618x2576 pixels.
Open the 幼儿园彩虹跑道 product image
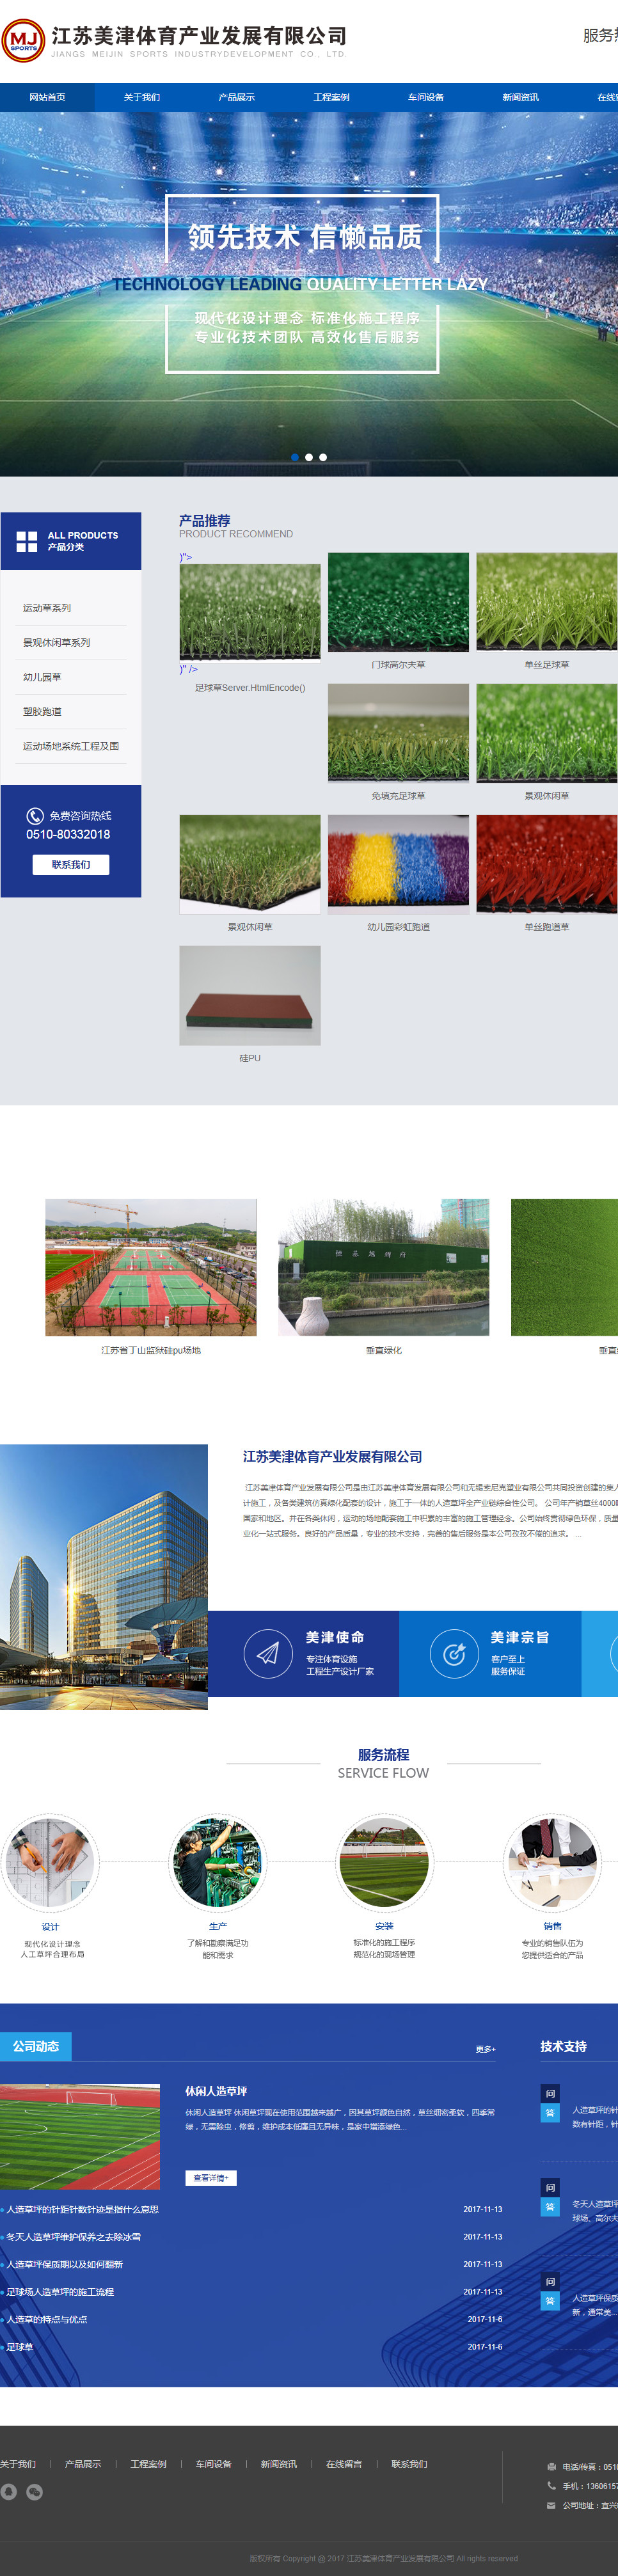point(398,864)
